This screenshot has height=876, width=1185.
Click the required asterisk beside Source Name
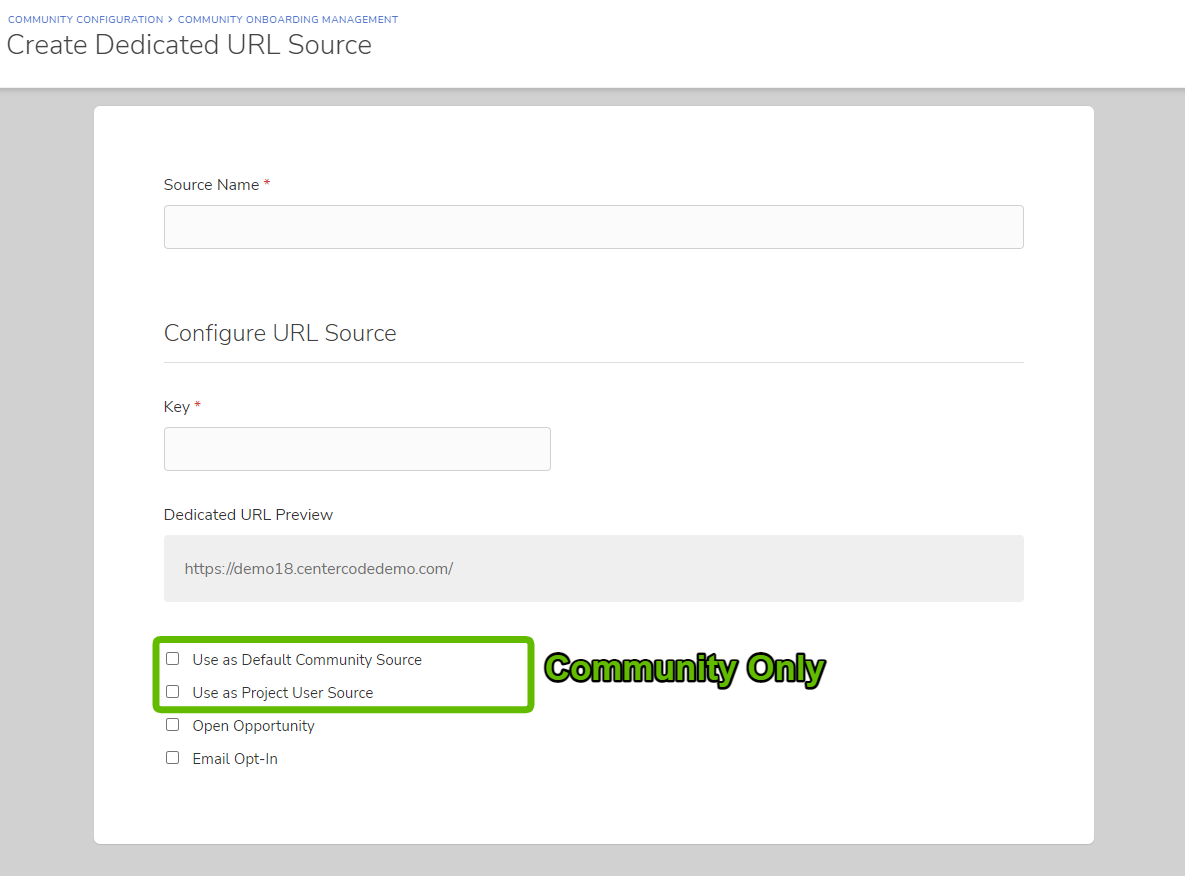pos(268,183)
